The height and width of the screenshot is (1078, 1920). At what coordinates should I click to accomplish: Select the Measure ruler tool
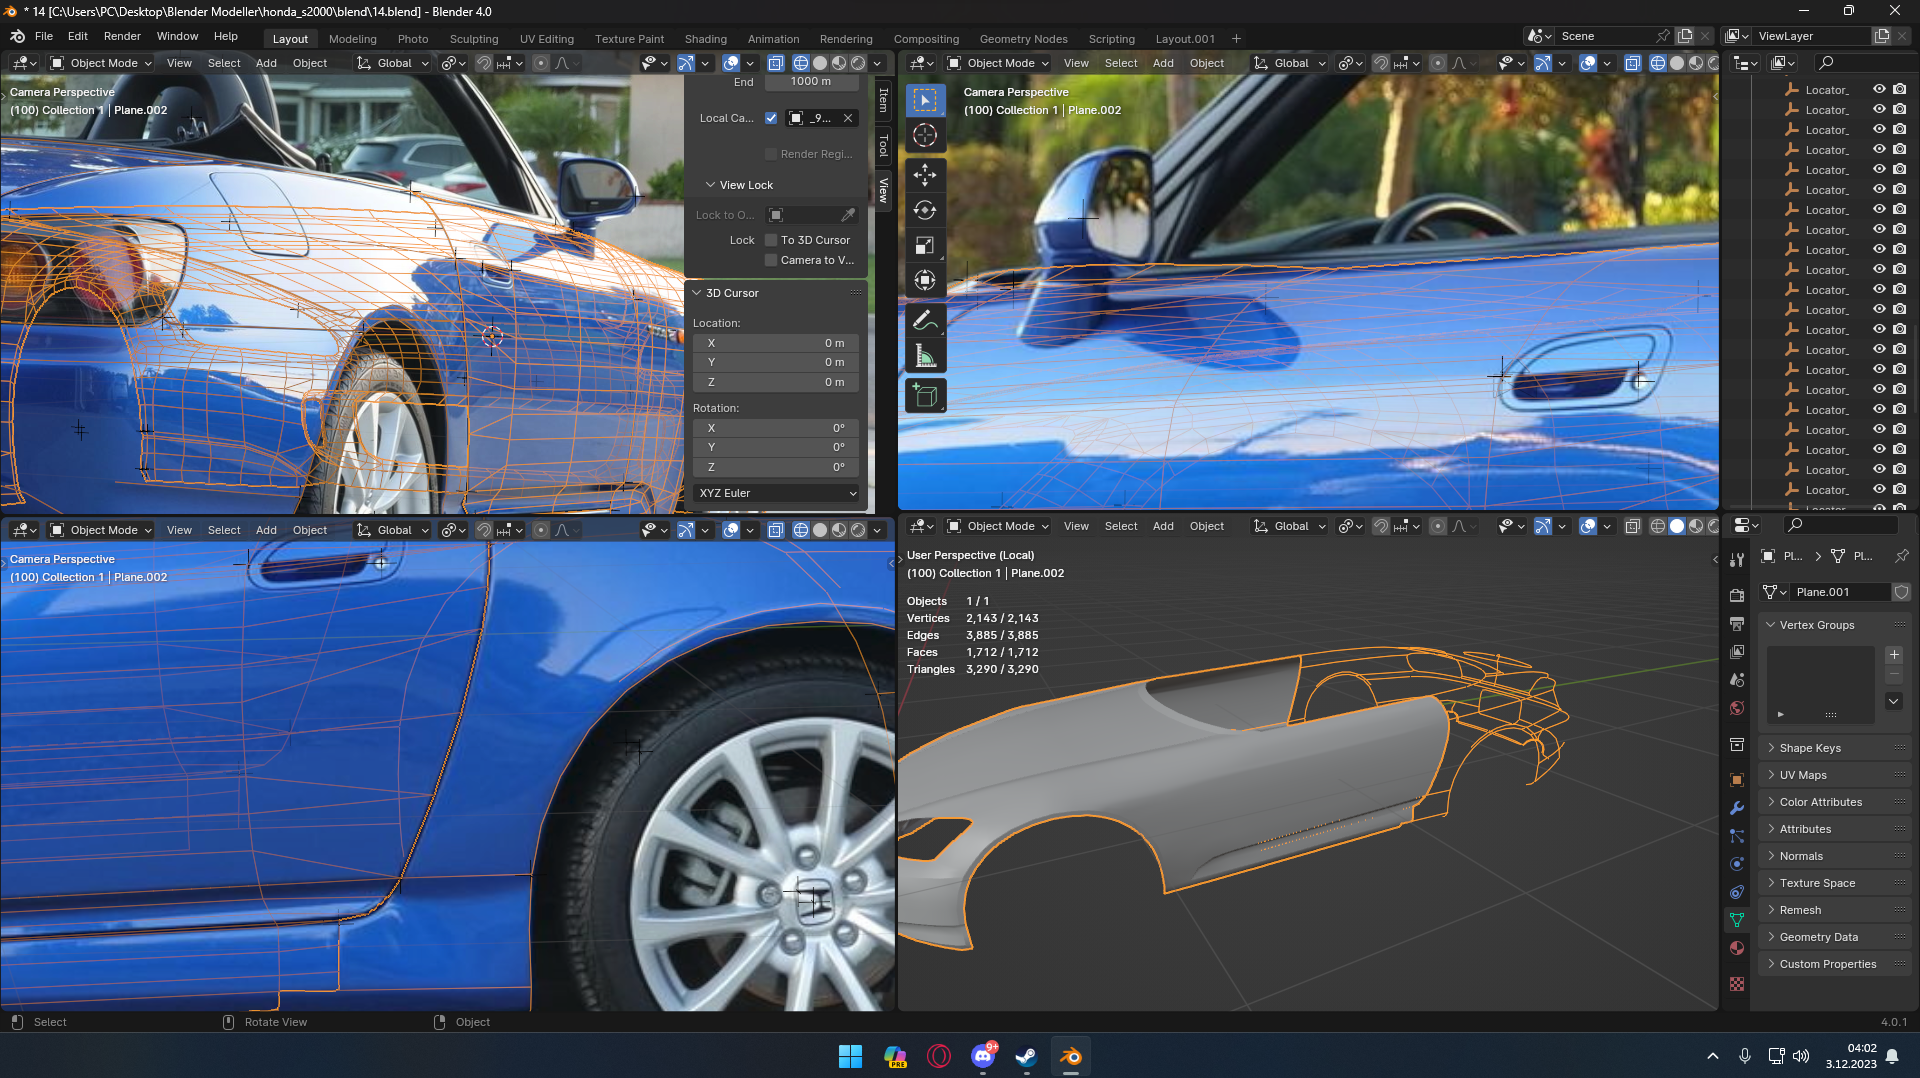click(x=925, y=356)
